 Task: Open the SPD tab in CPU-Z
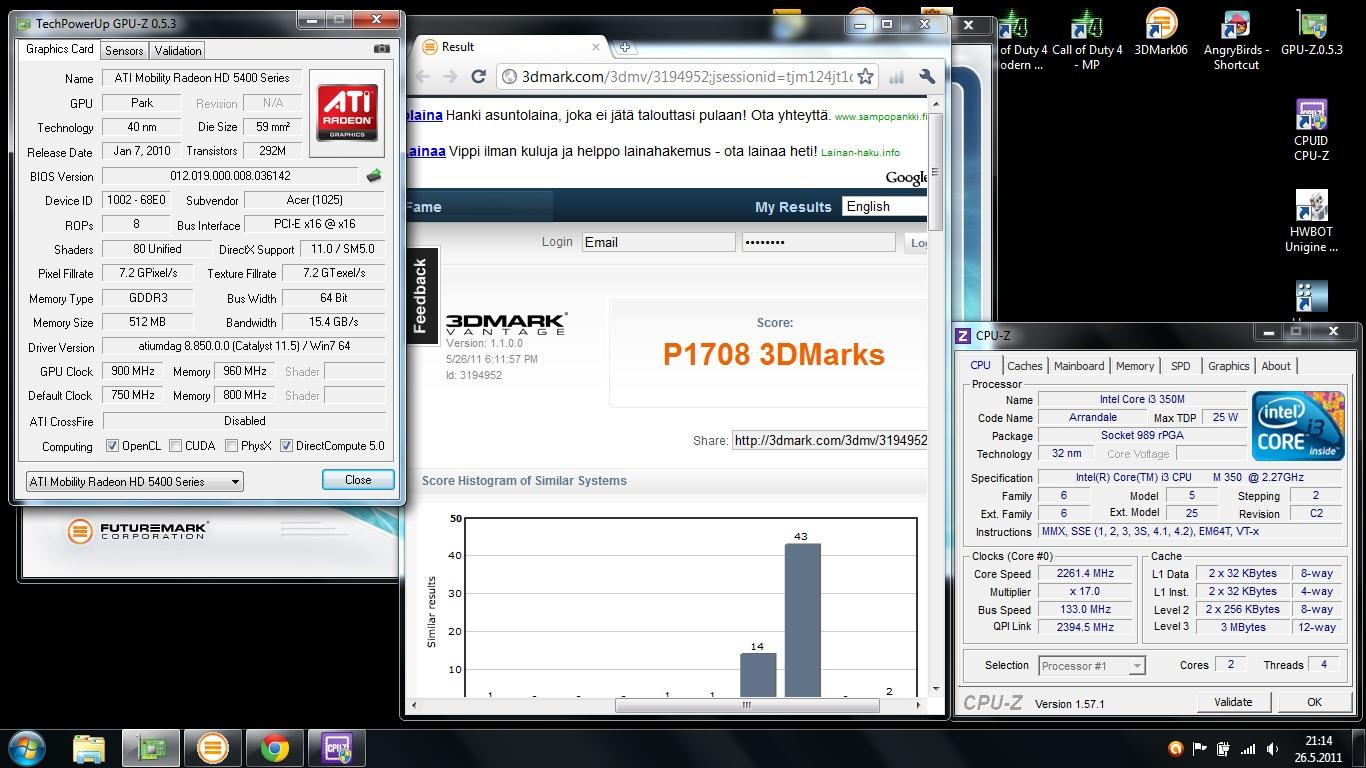(x=1181, y=366)
